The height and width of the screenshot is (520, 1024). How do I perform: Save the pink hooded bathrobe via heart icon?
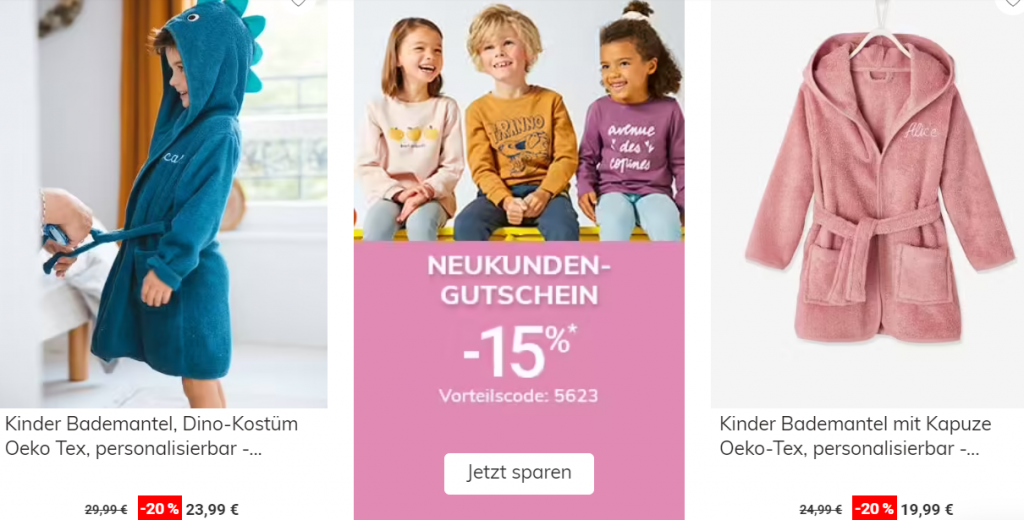click(1011, 3)
